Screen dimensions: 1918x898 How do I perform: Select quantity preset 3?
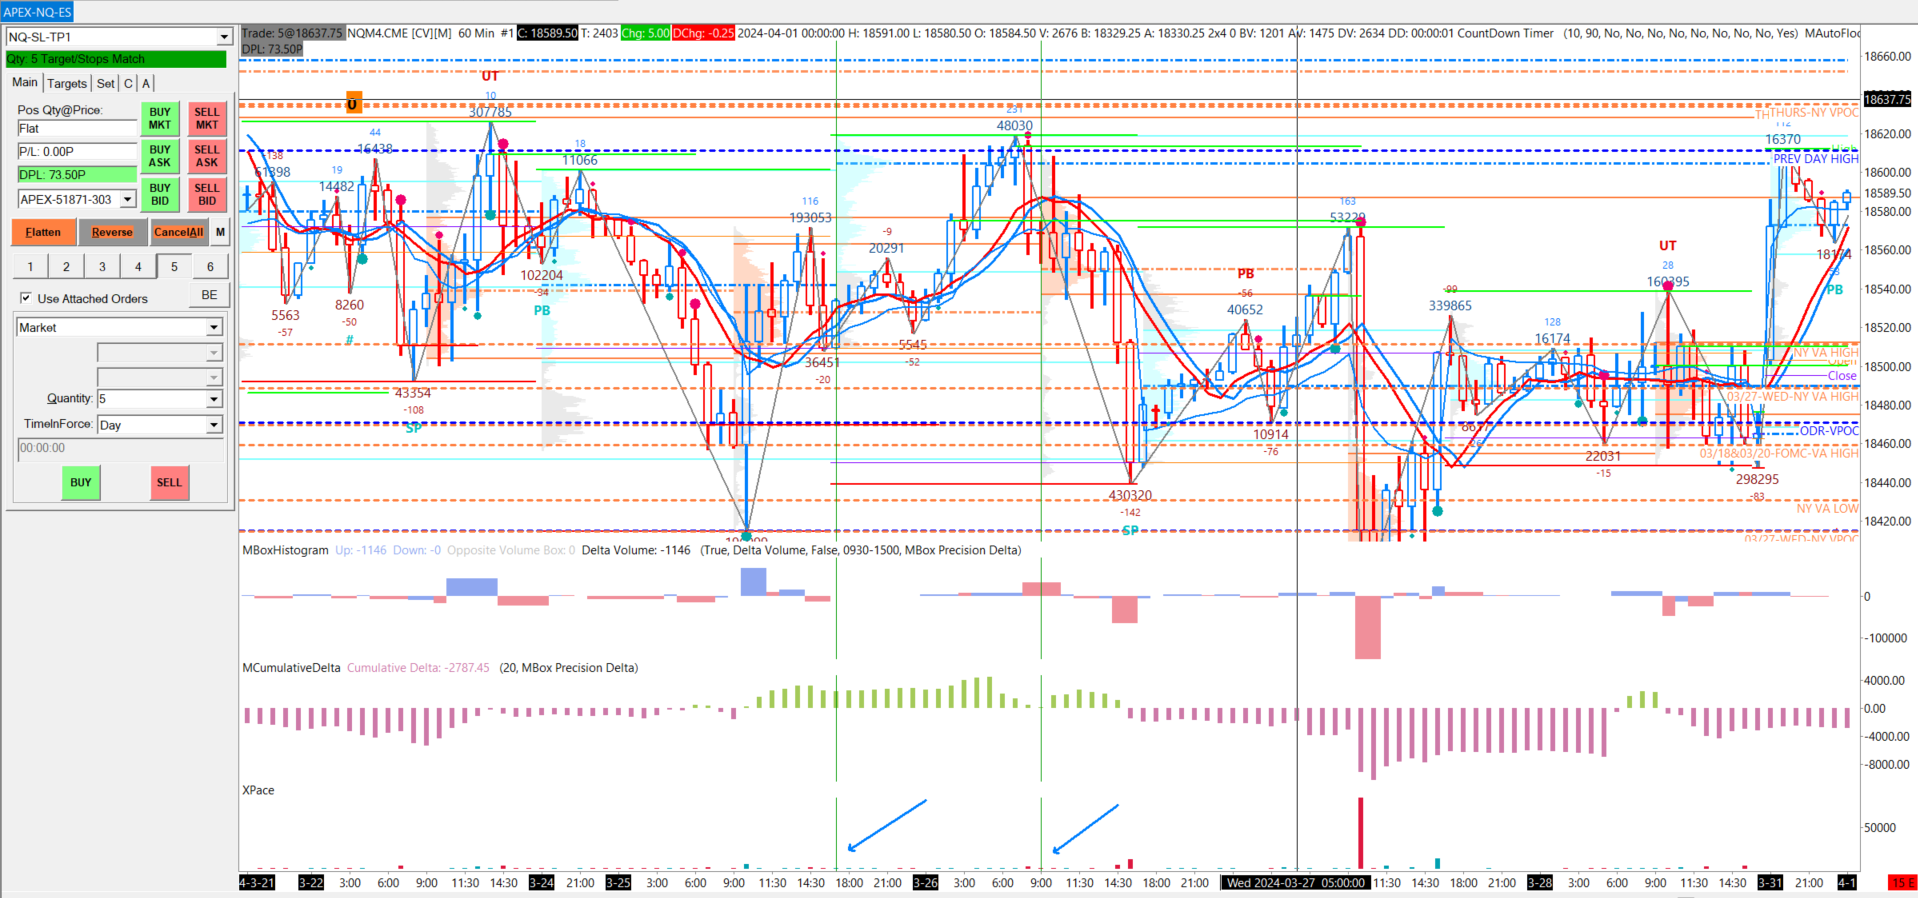pos(102,266)
